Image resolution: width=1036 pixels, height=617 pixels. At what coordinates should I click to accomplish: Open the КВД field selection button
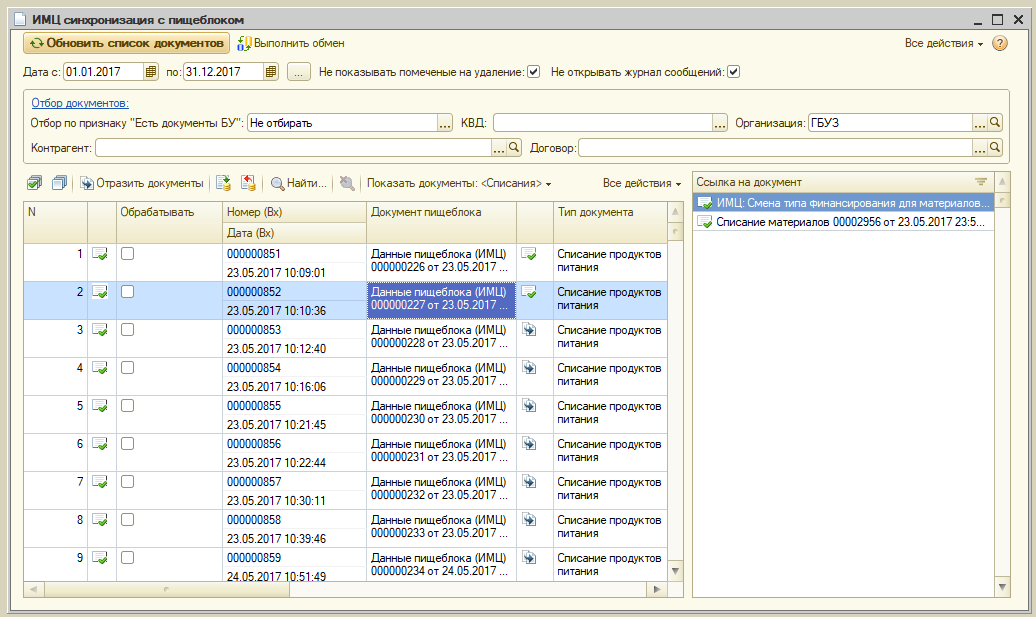pos(719,123)
